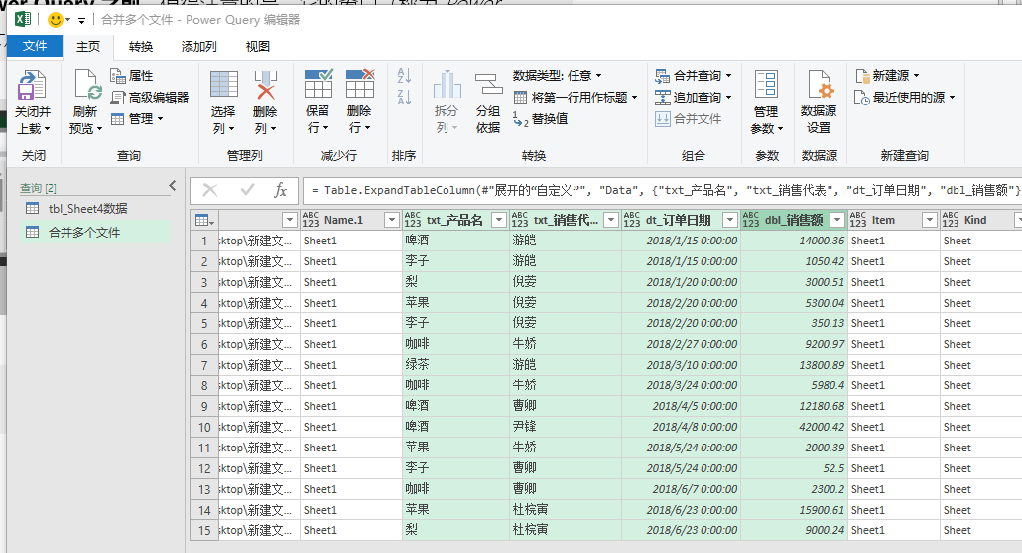Screen dimensions: 1022x553
Task: Open filter dropdown for txt_产品名 column
Action: click(x=497, y=220)
